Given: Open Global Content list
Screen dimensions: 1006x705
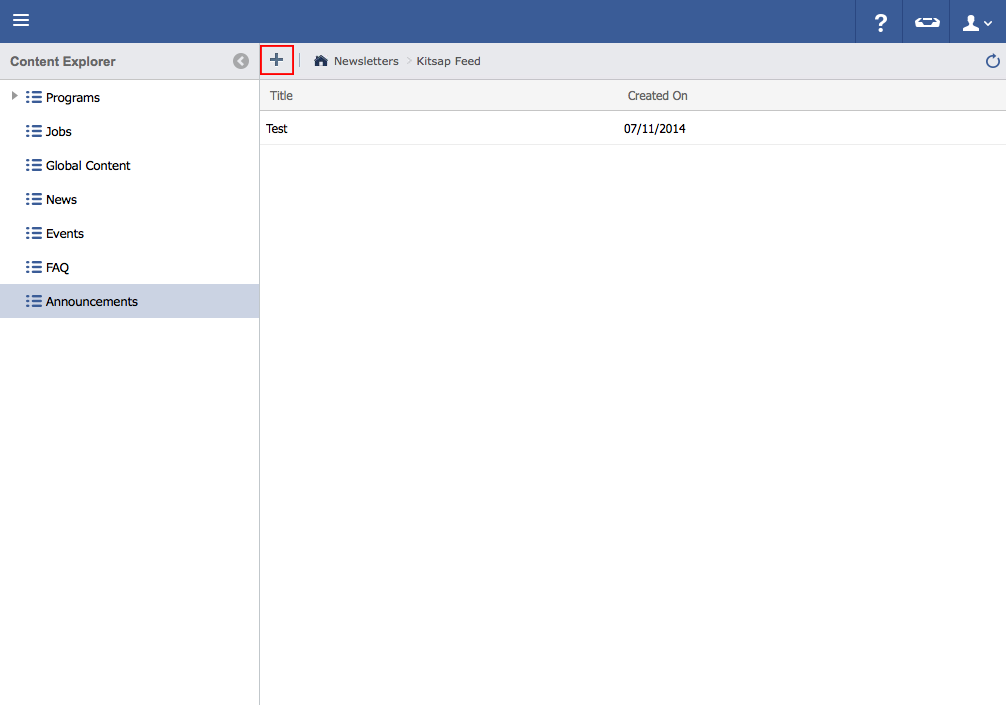Looking at the screenshot, I should point(88,166).
